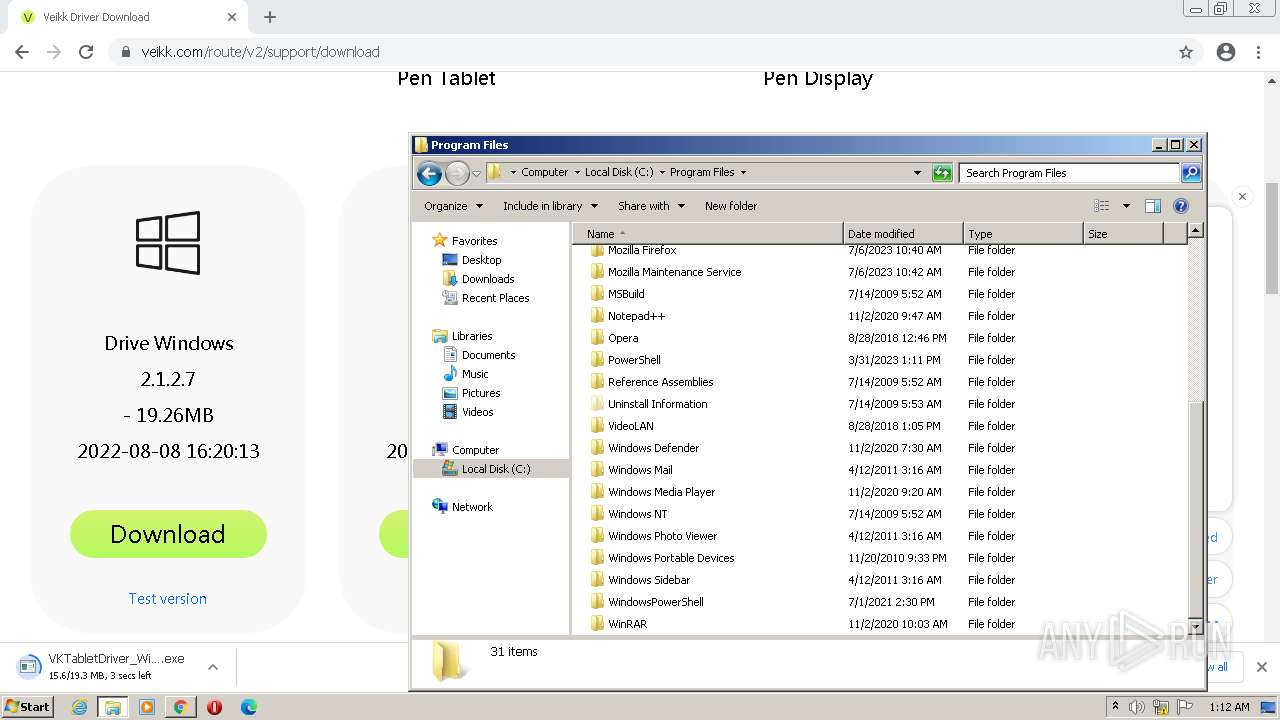Viewport: 1280px width, 720px height.
Task: Click the Action Center flag icon
Action: (1184, 707)
